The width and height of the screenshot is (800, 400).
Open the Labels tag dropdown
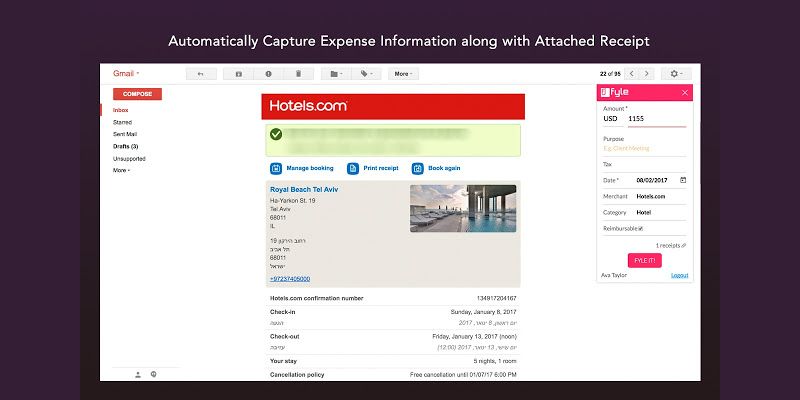click(366, 74)
